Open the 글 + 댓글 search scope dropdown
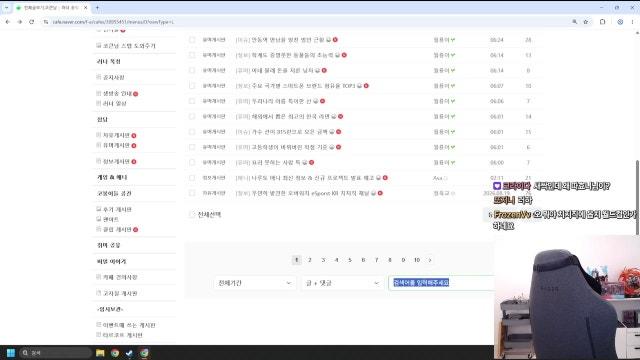The height and width of the screenshot is (360, 640). (342, 283)
